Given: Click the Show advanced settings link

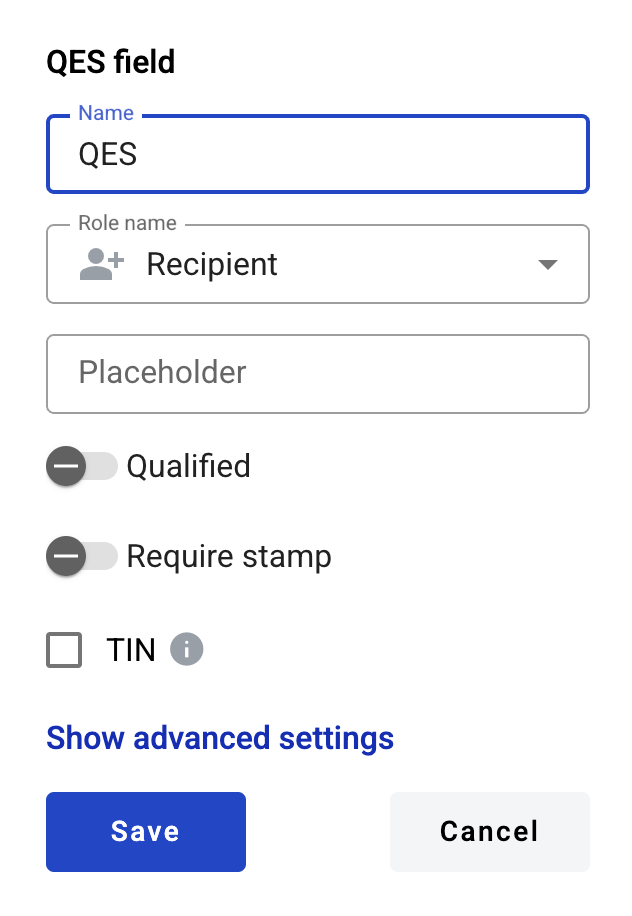Looking at the screenshot, I should tap(219, 738).
